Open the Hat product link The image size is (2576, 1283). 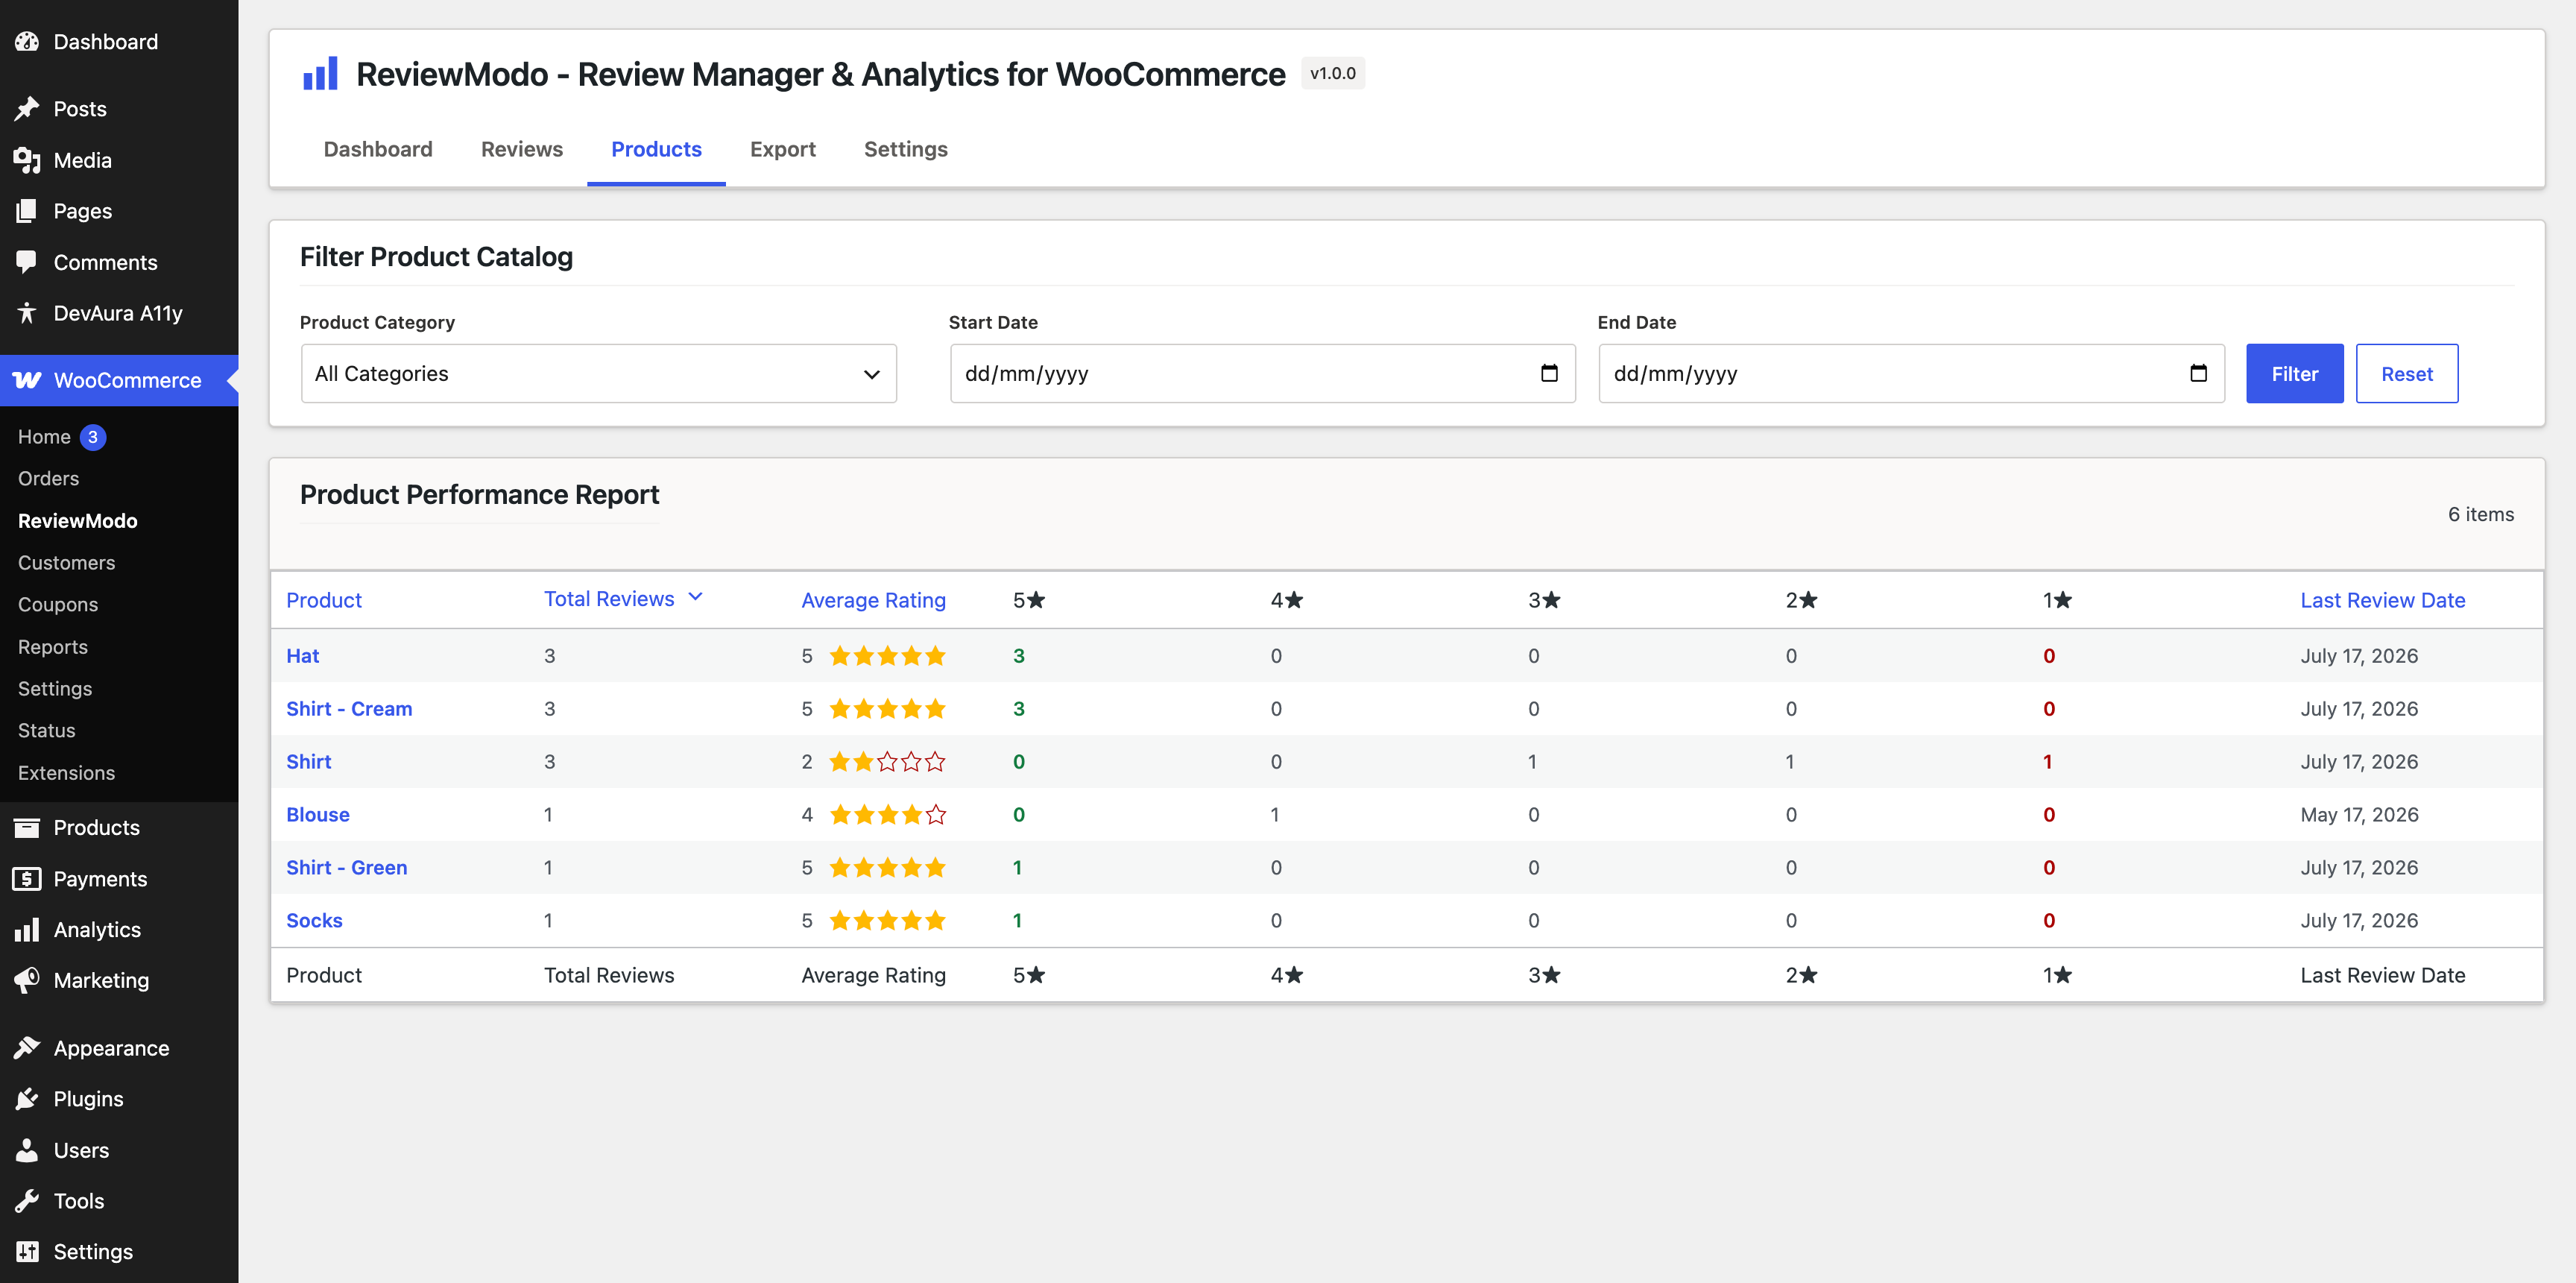[302, 656]
